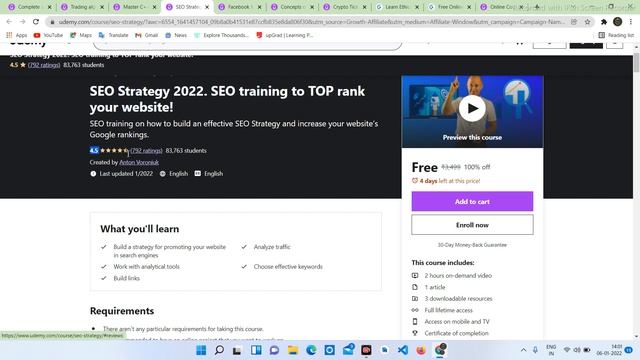Open the Reading list
The width and height of the screenshot is (640, 360).
click(616, 35)
